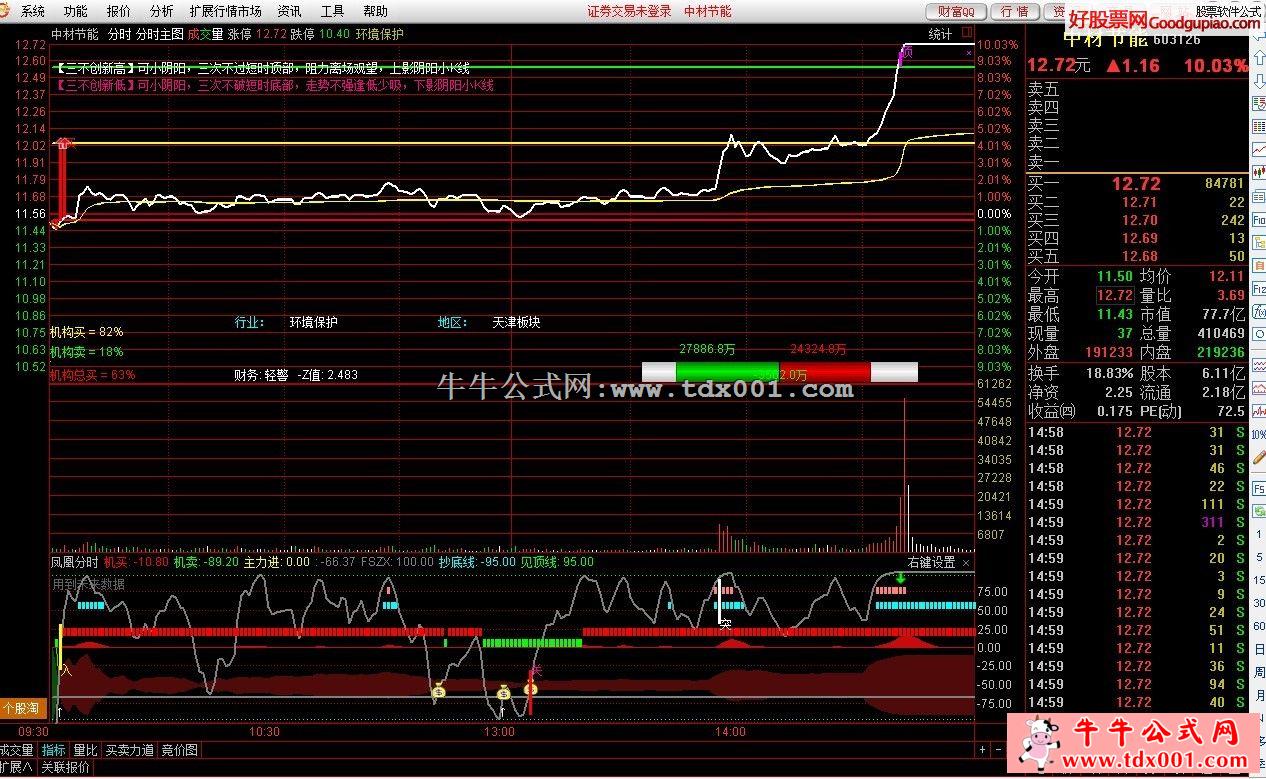The height and width of the screenshot is (779, 1266).
Task: Open the 扩展行情市场 menu
Action: pyautogui.click(x=225, y=11)
